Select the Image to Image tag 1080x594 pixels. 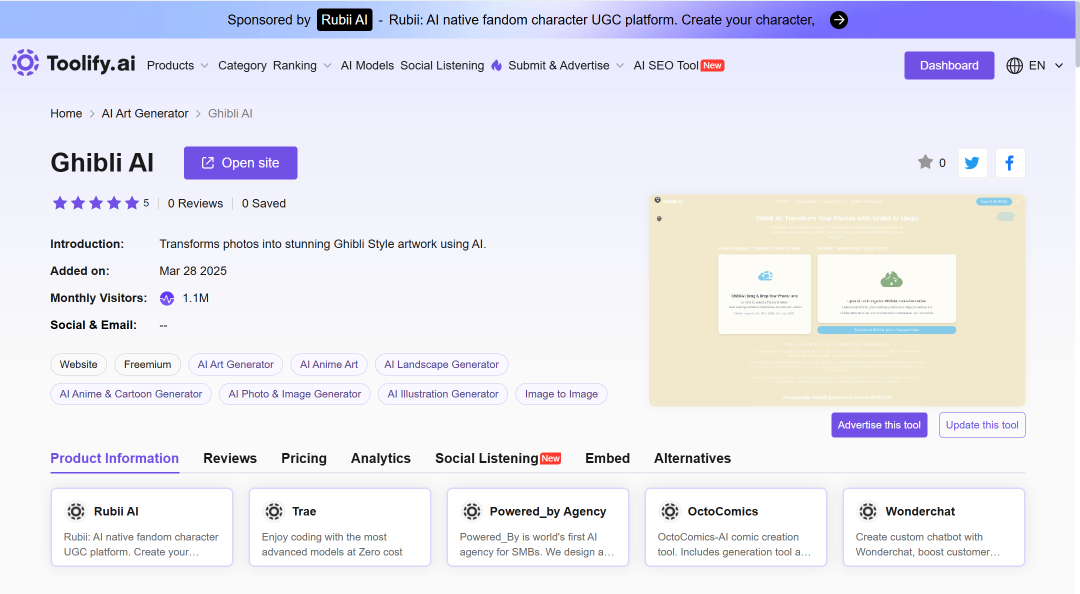561,394
